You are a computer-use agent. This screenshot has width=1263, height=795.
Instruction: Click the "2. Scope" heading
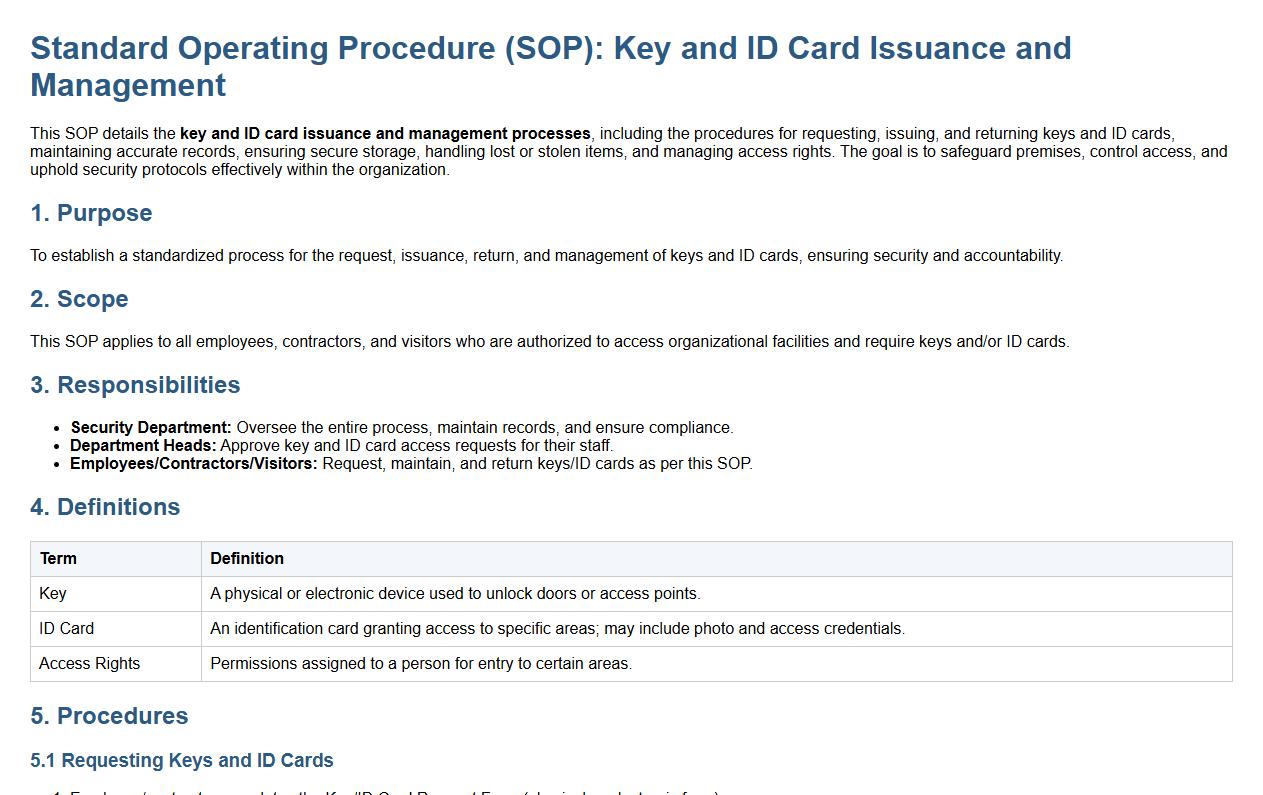(x=79, y=299)
